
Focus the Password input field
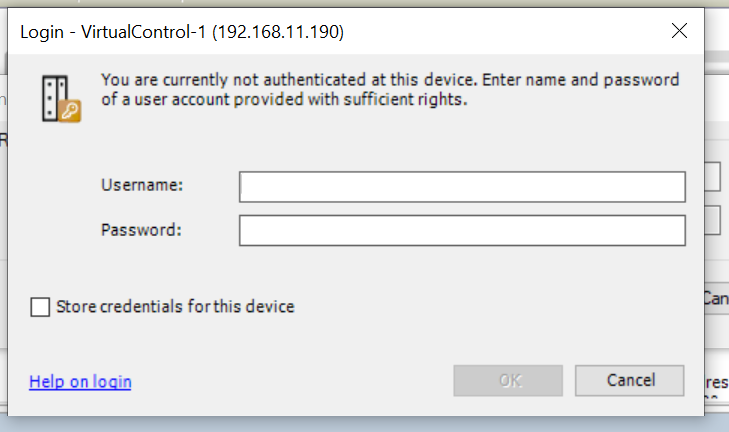[462, 230]
